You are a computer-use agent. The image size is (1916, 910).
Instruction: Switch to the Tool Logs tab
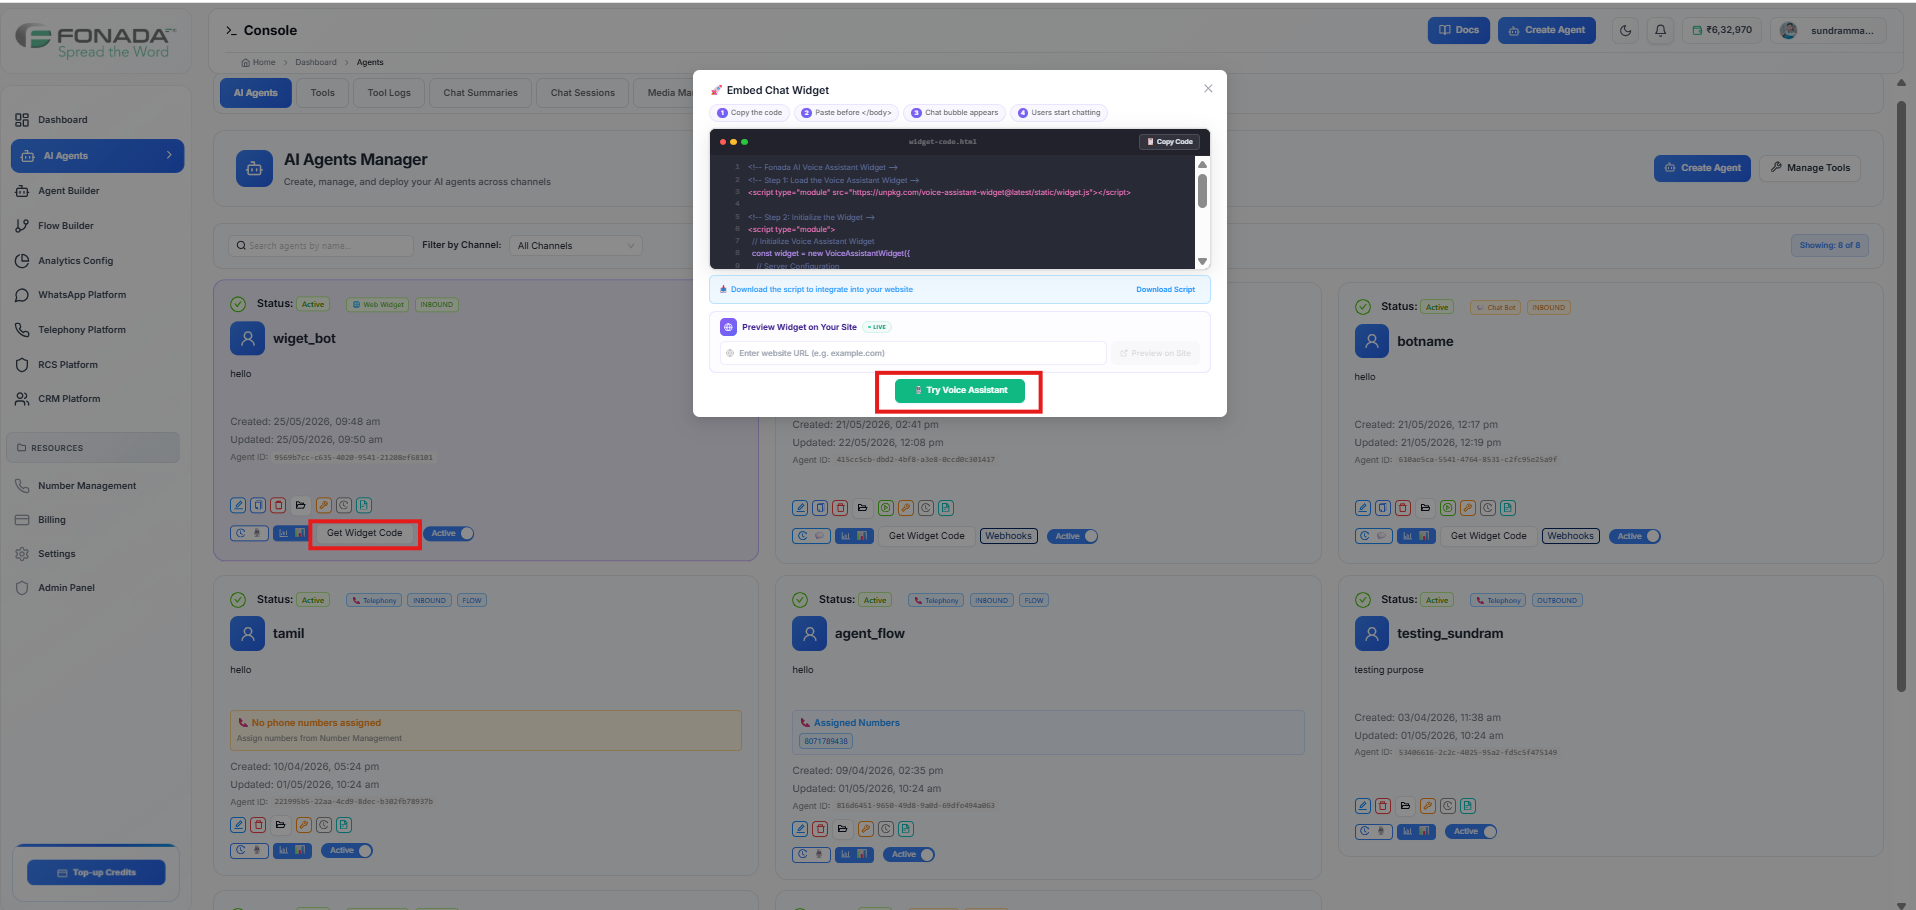tap(389, 93)
